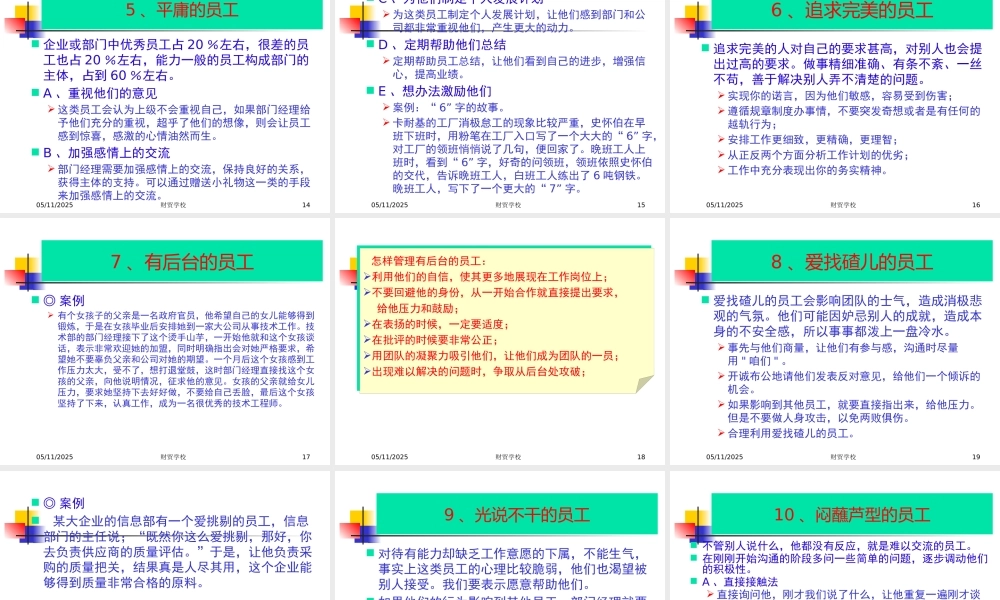Click page number 15

[x=641, y=205]
